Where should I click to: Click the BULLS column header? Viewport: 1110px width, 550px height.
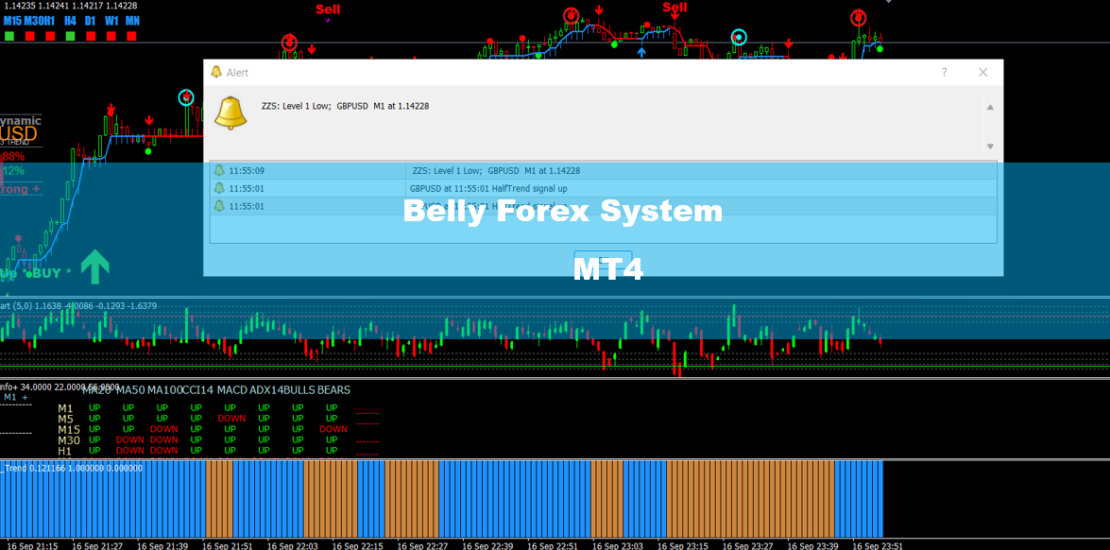click(x=297, y=389)
